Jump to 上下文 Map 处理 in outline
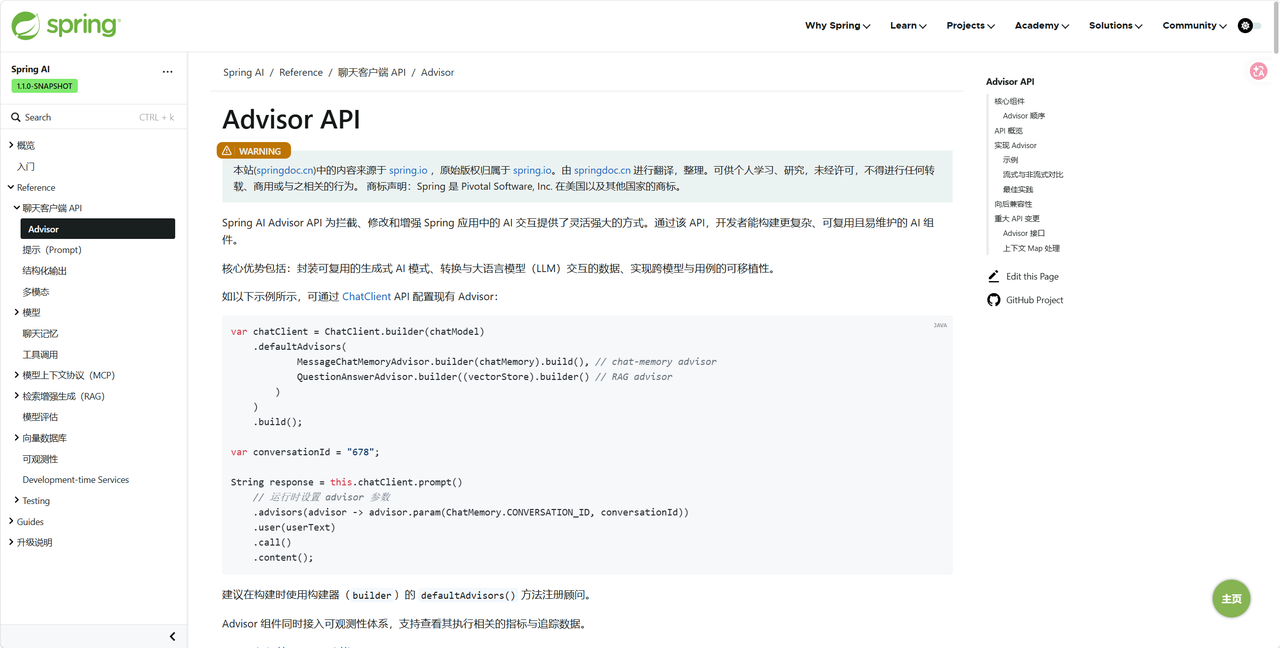Image resolution: width=1280 pixels, height=648 pixels. [x=1031, y=248]
